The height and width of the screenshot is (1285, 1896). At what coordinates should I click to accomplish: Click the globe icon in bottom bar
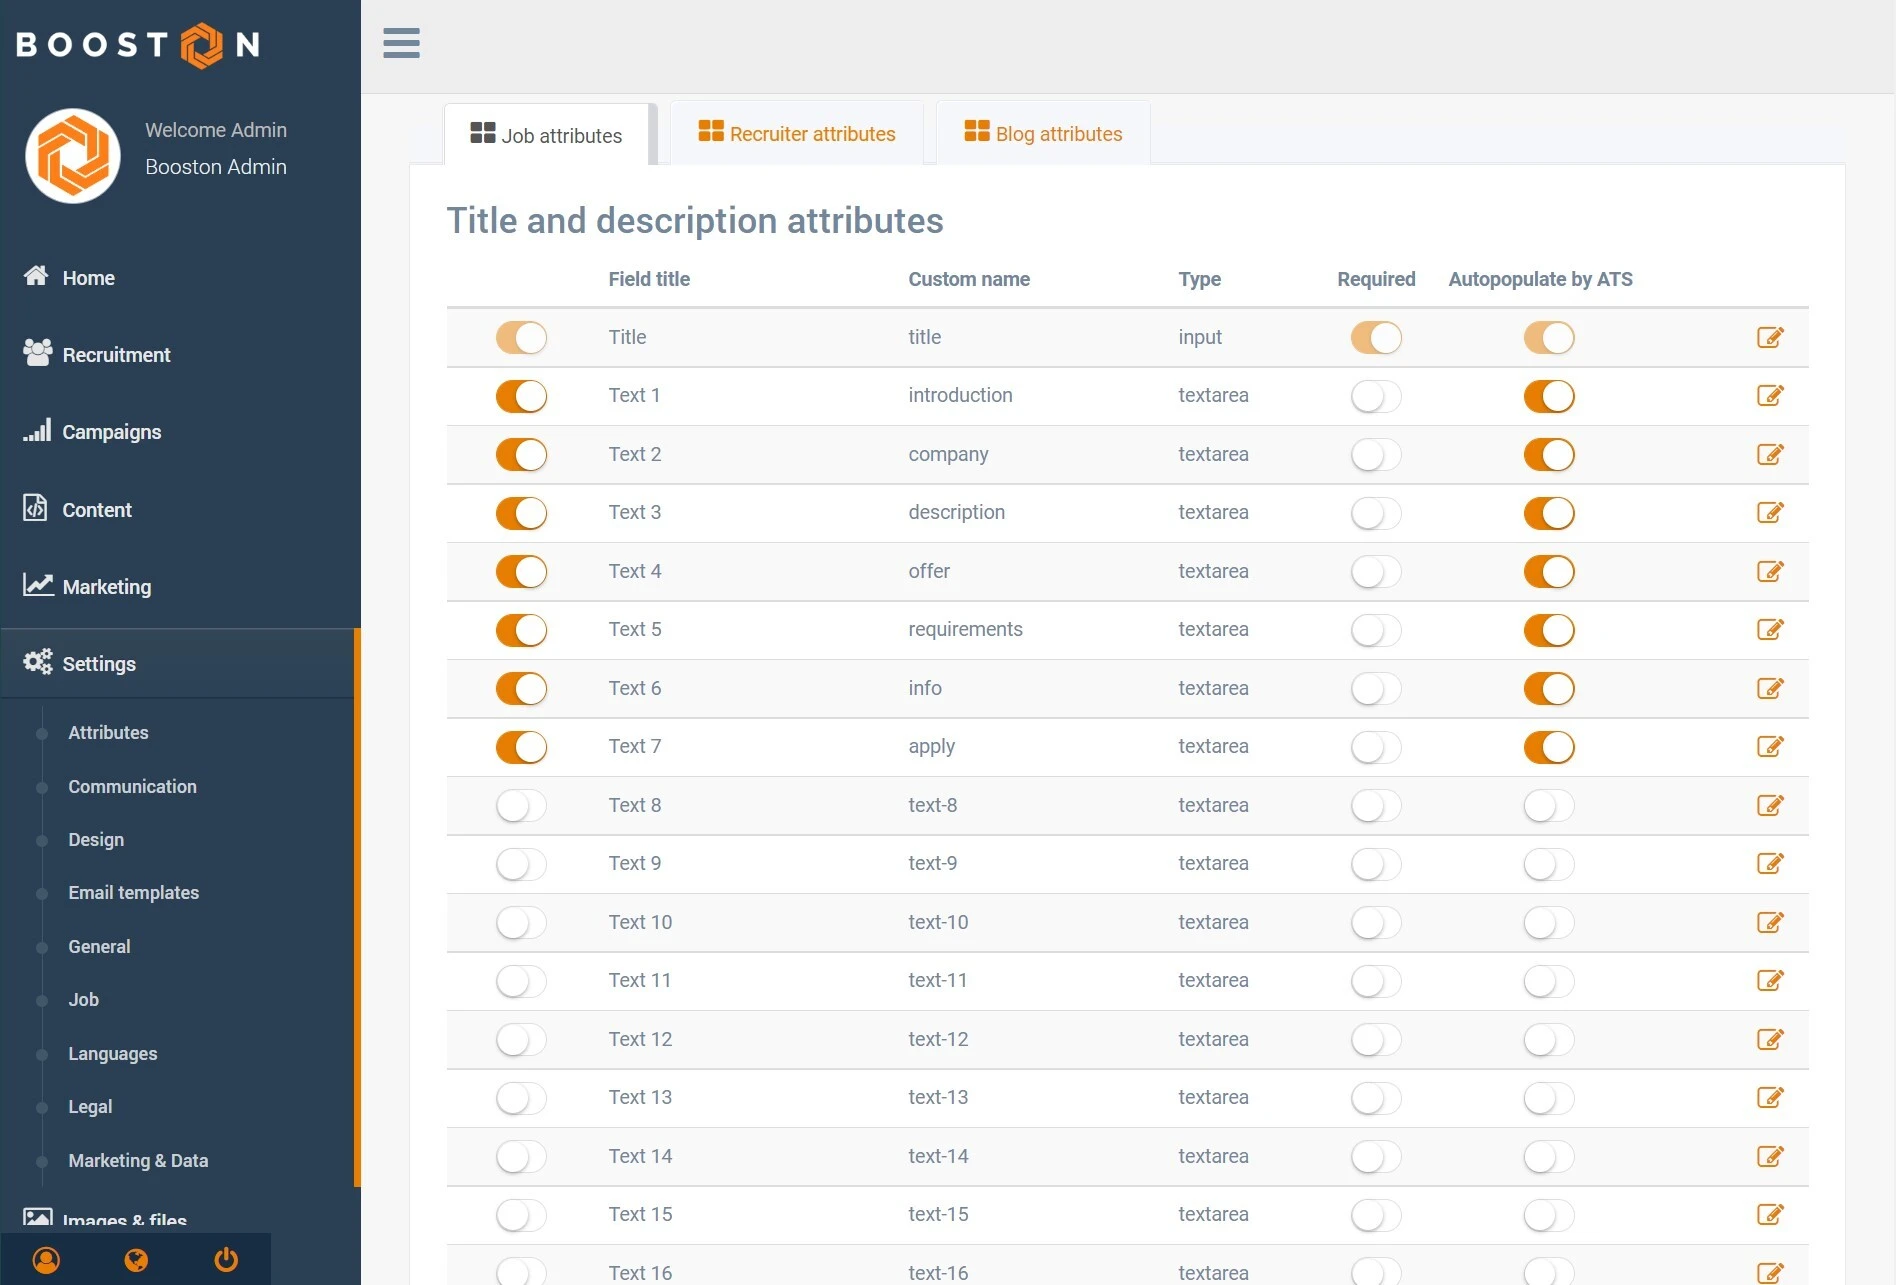coord(136,1259)
